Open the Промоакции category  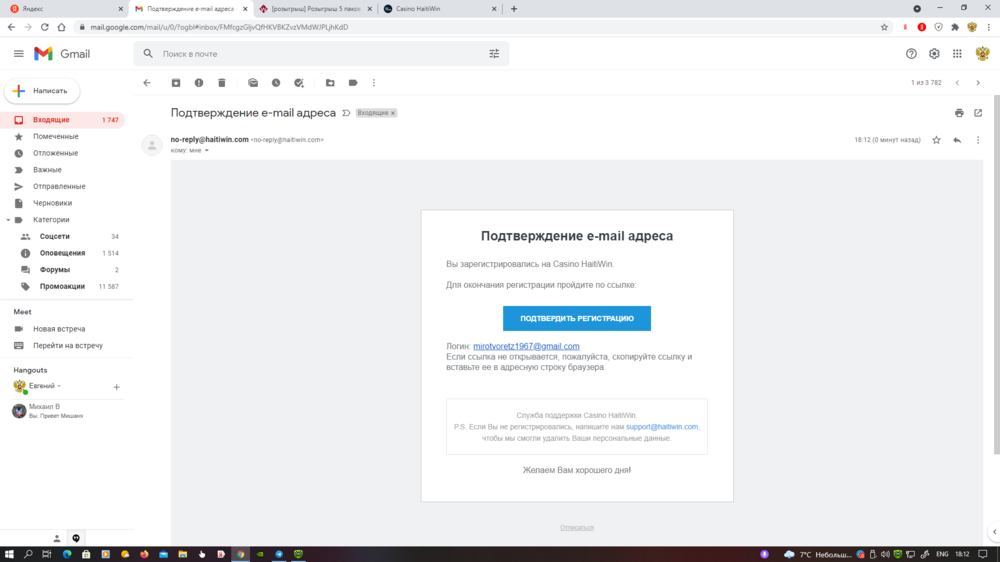62,286
